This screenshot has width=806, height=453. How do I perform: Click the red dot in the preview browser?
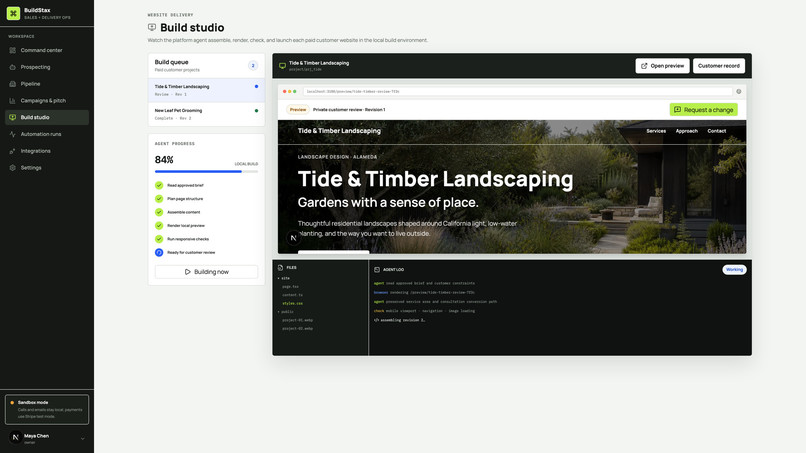(x=284, y=92)
